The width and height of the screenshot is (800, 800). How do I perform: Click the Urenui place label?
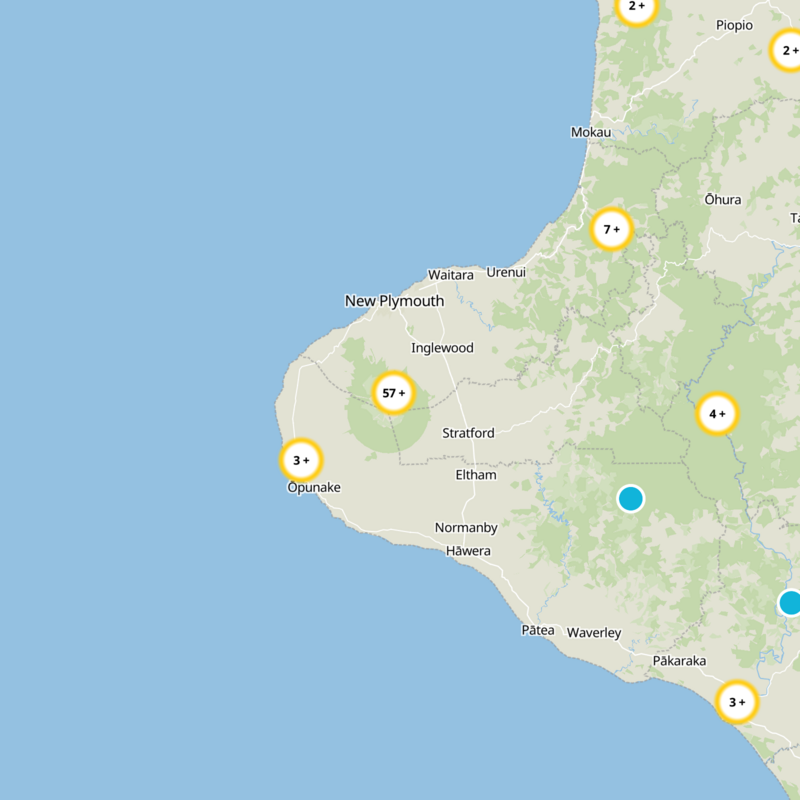pos(506,272)
